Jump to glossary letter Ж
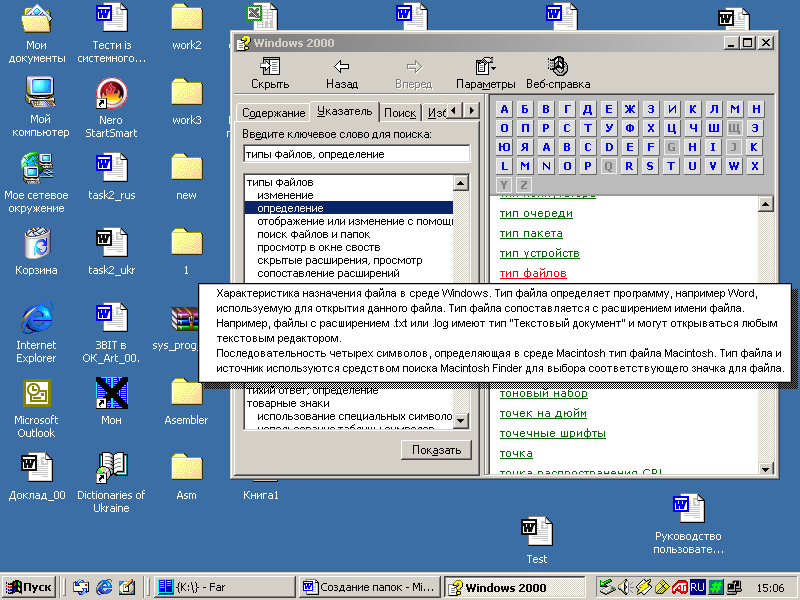Screen dimensions: 800x600 (630, 109)
